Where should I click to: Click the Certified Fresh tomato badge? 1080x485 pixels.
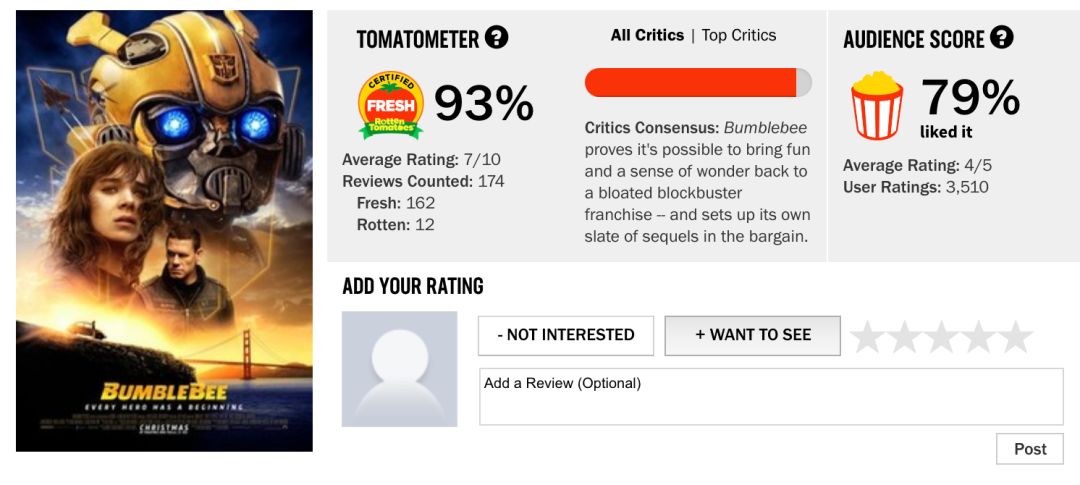(x=391, y=105)
